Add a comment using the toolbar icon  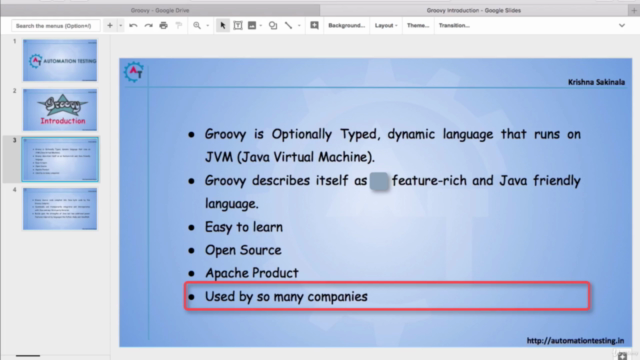coord(314,25)
